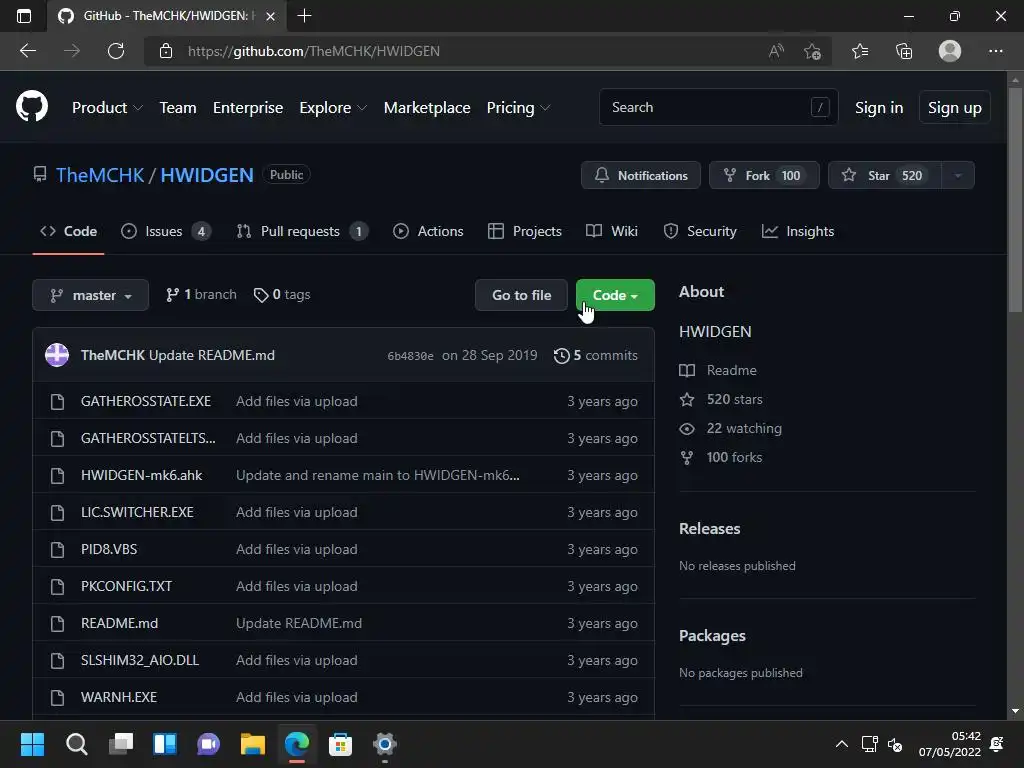
Task: Expand the Product menu
Action: click(x=107, y=108)
